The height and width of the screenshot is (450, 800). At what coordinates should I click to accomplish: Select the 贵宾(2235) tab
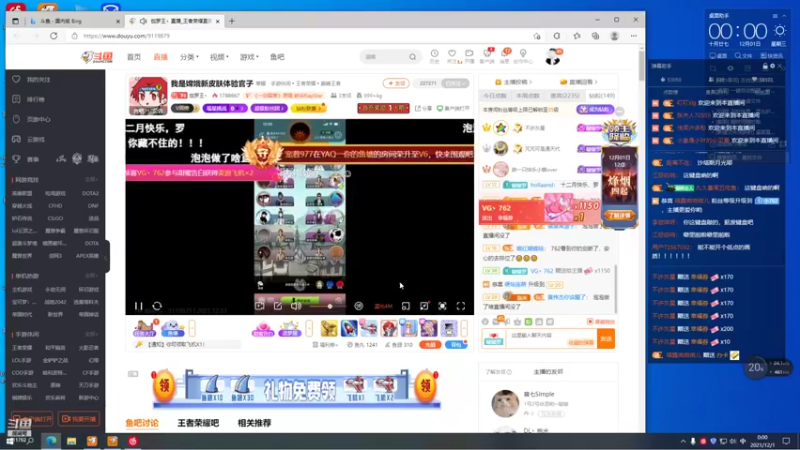click(565, 95)
